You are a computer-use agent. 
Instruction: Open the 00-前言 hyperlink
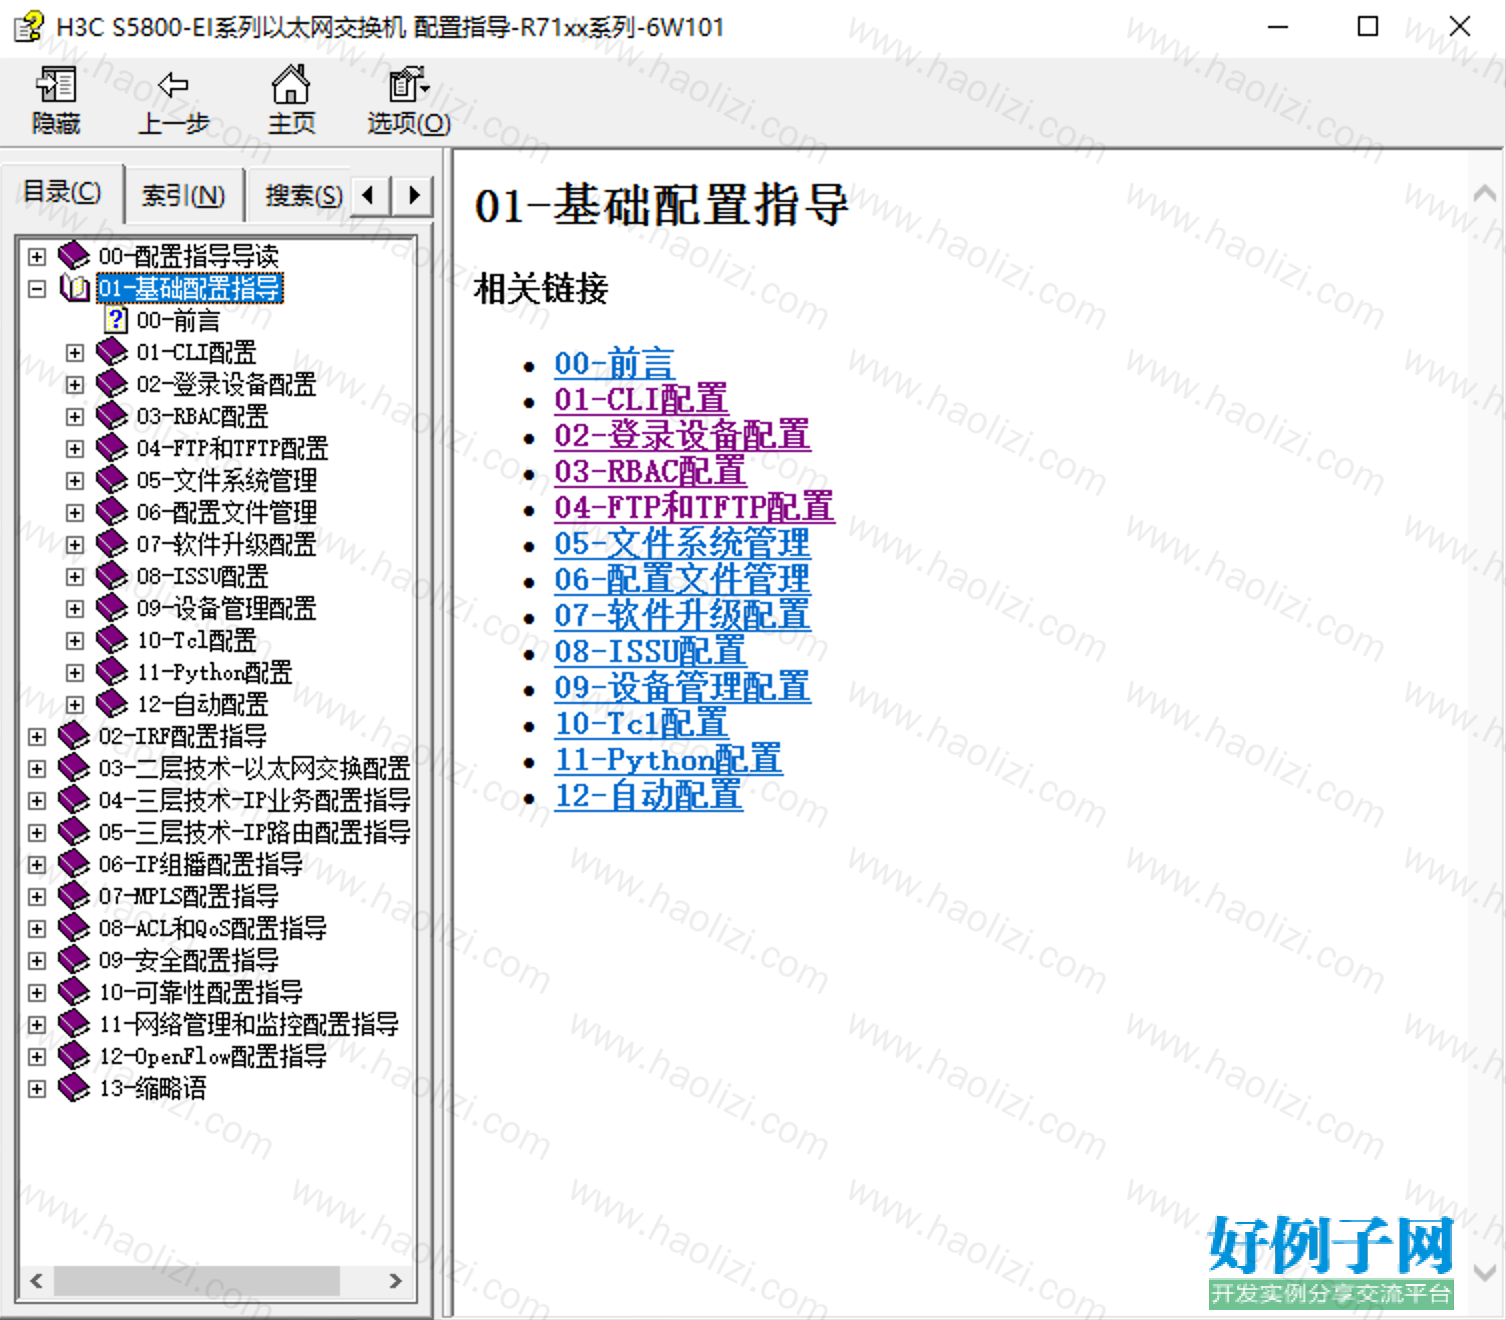(614, 363)
